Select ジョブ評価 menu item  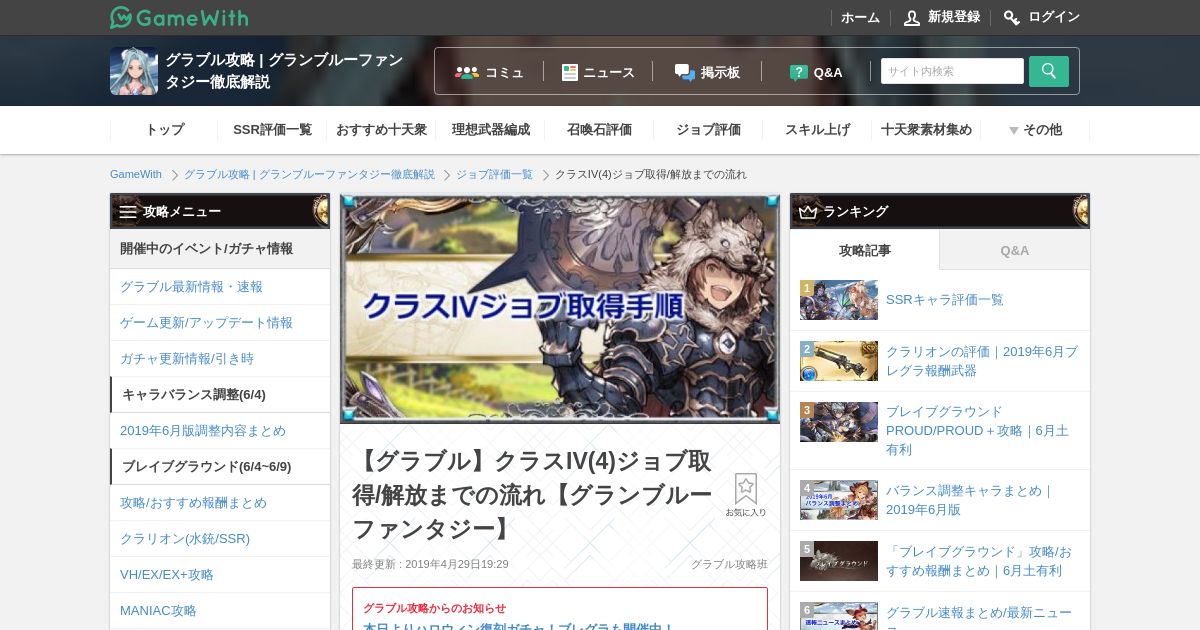[x=708, y=130]
